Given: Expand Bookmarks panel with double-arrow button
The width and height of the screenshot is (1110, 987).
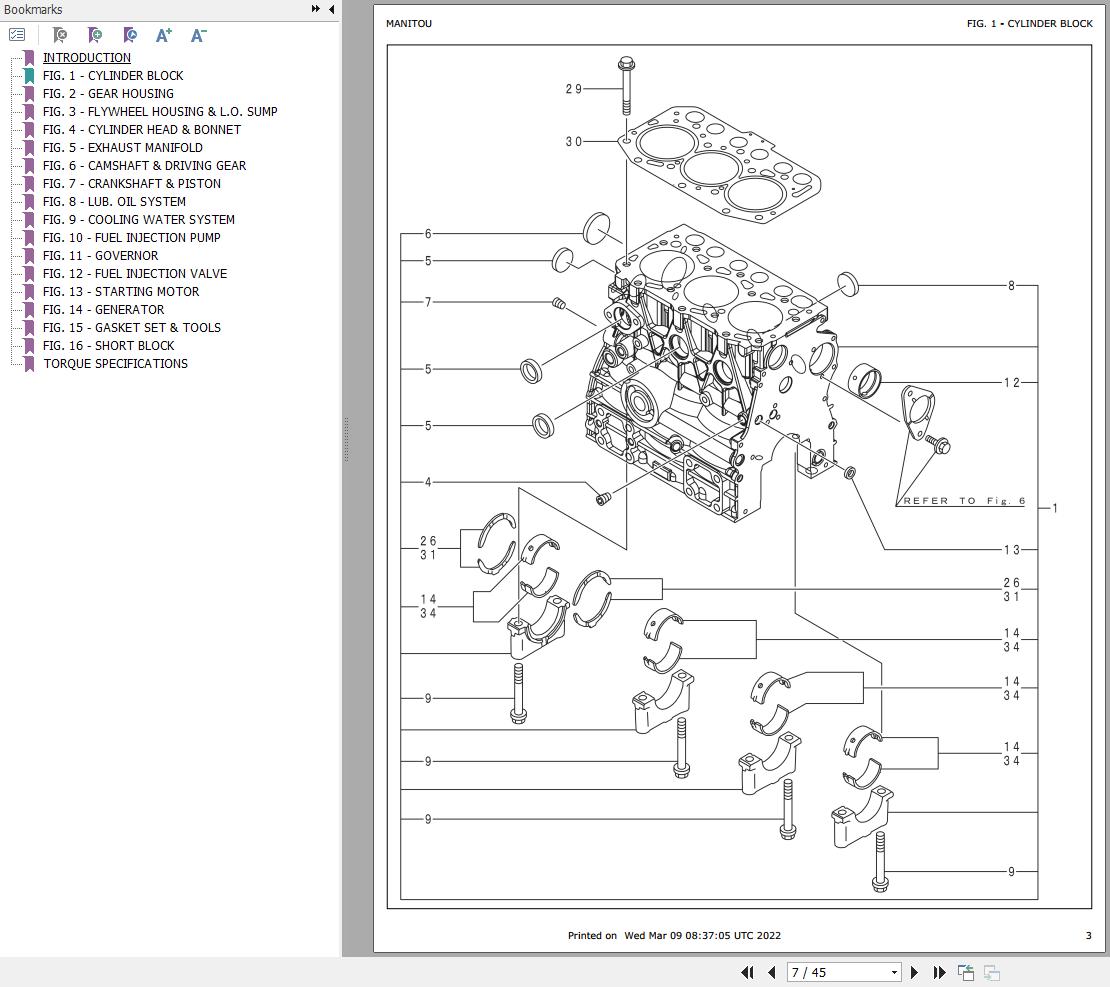Looking at the screenshot, I should click(x=316, y=9).
